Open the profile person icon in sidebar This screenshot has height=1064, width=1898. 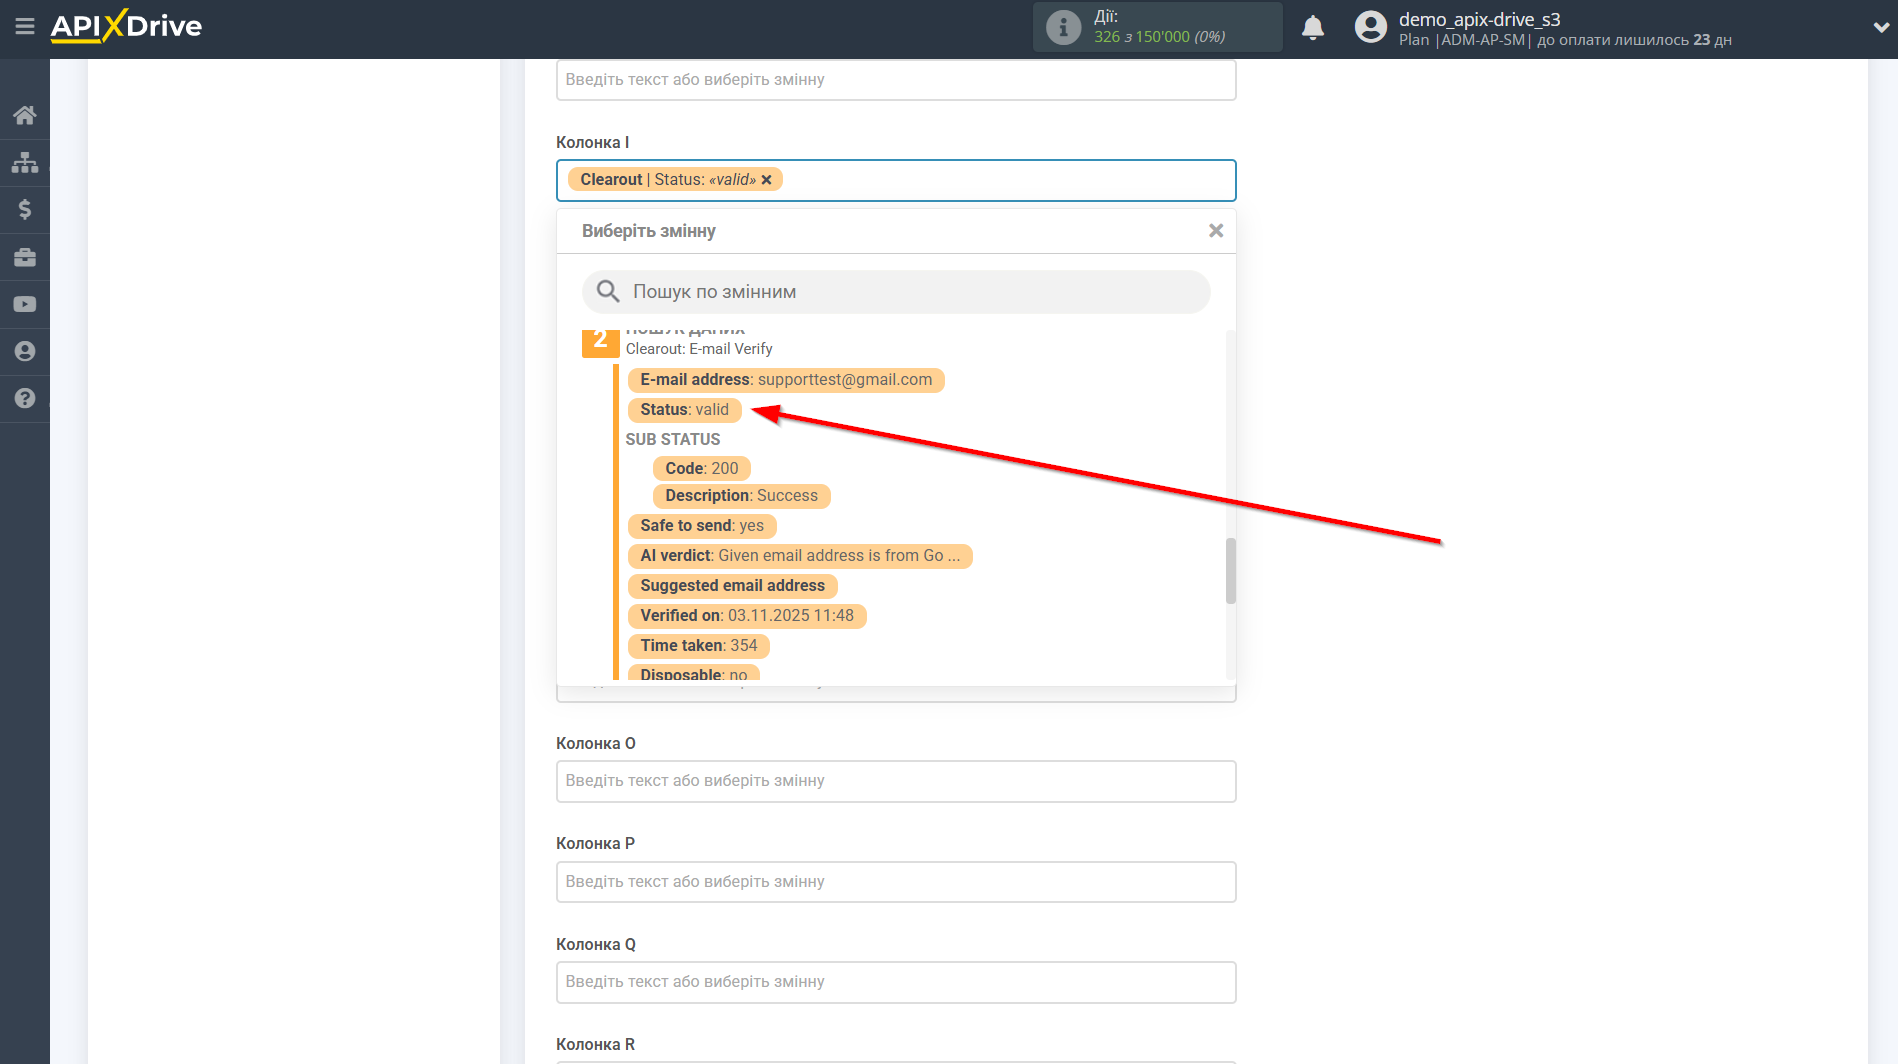click(x=25, y=351)
